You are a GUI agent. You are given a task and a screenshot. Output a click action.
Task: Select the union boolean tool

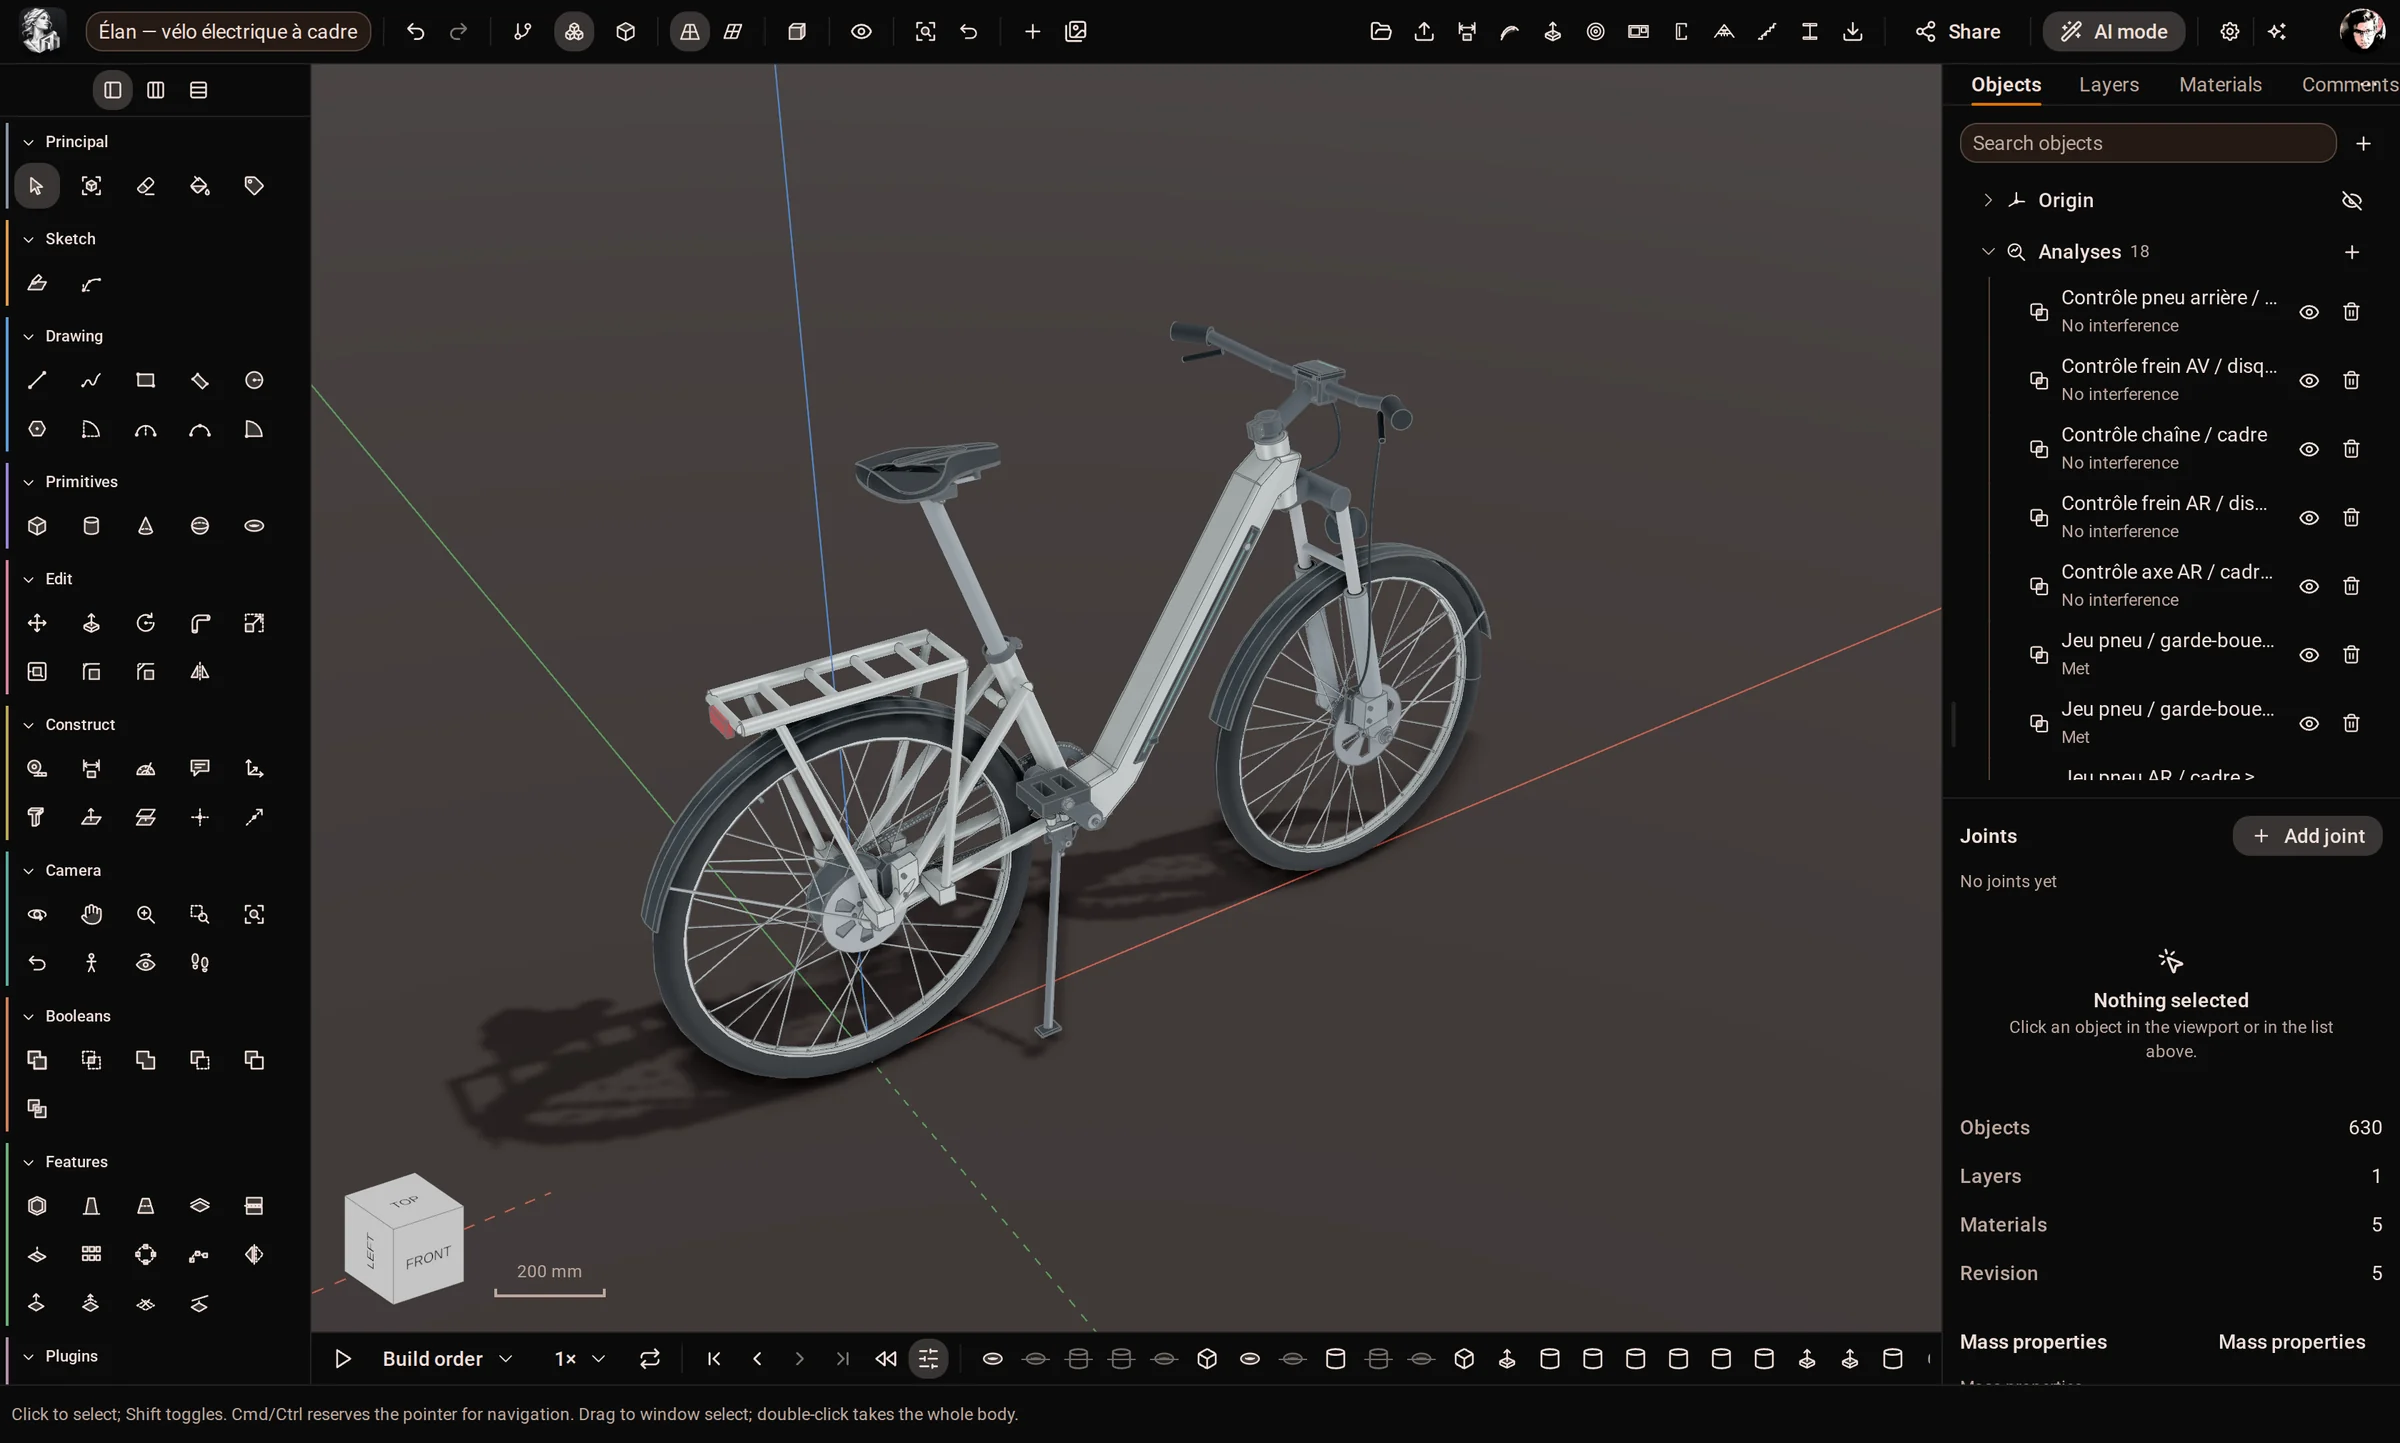click(37, 1060)
